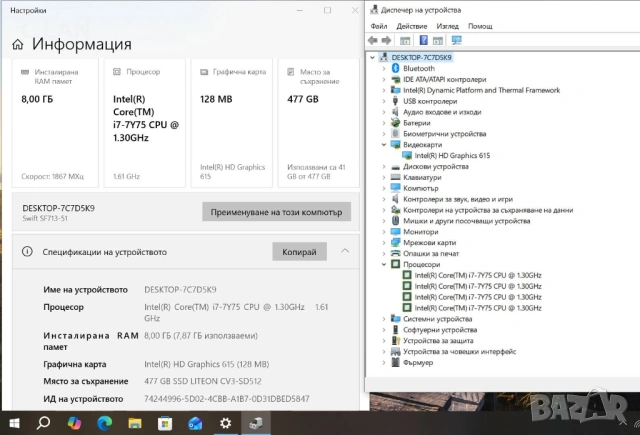Click device ID value 74244996-5D02-4CBB
This screenshot has height=435, width=640.
(x=227, y=399)
